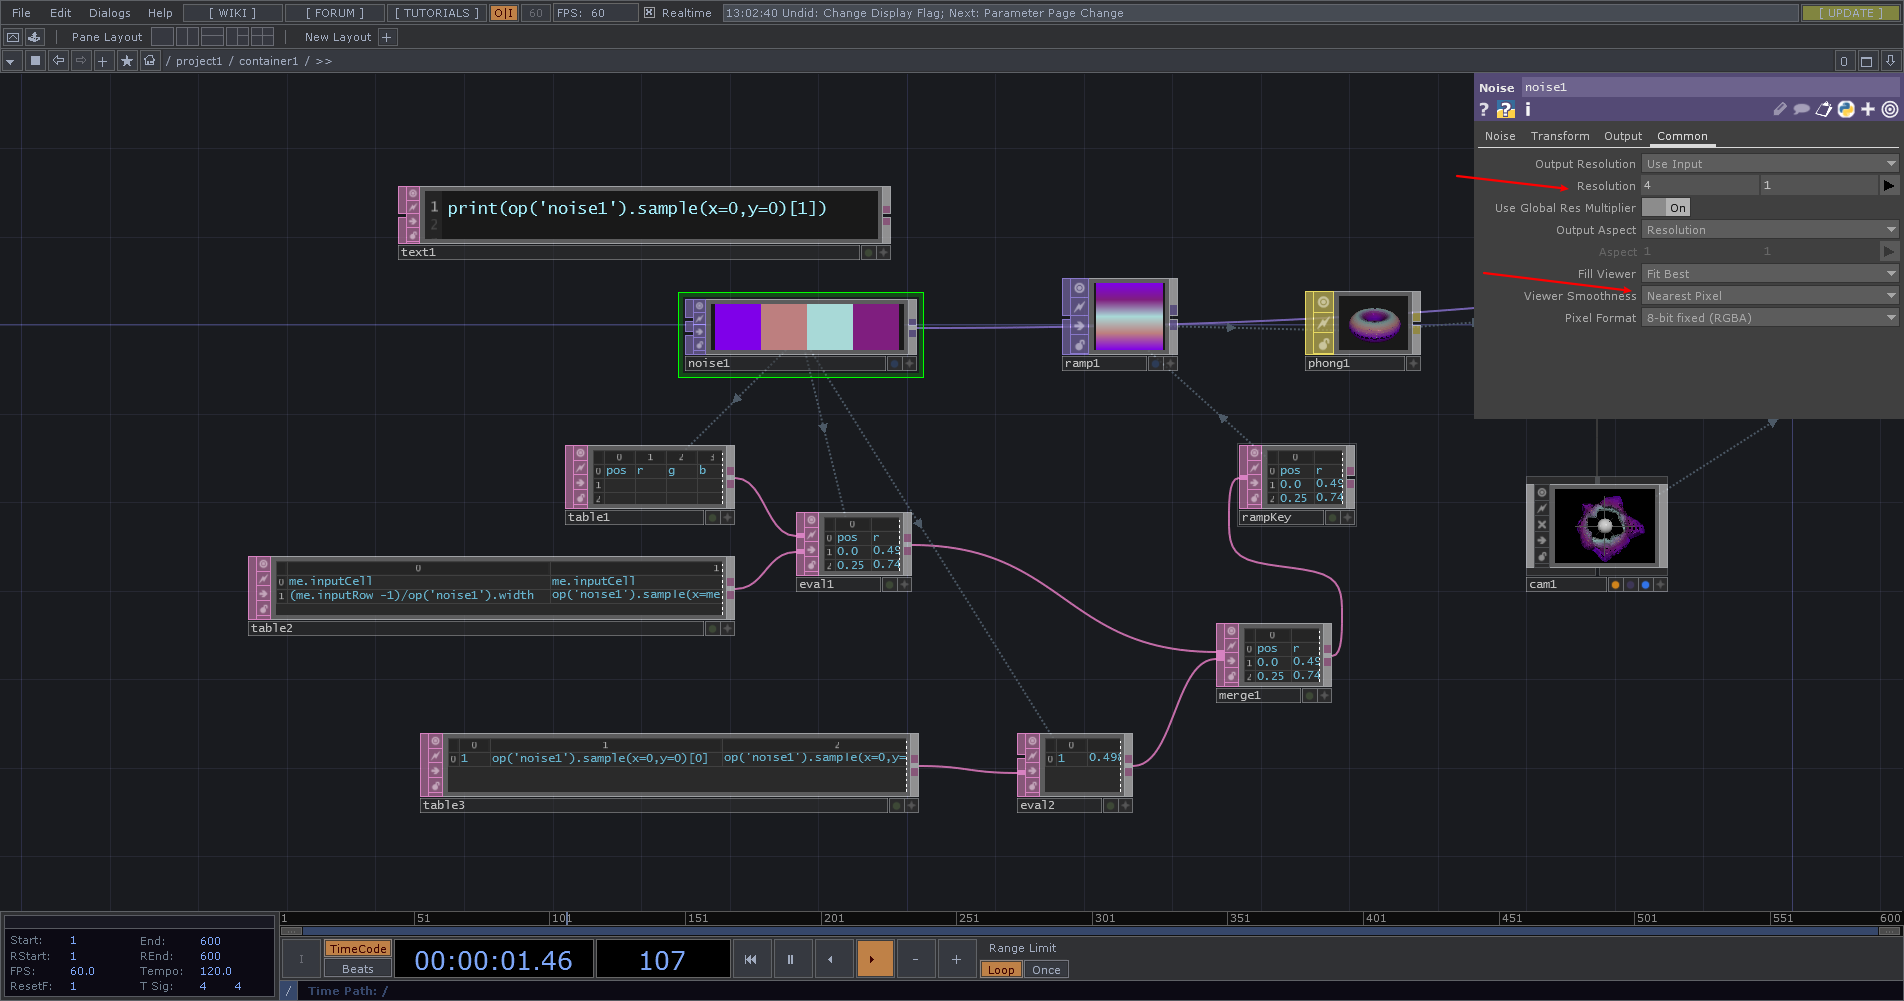
Task: Open the Viewer Smoothness dropdown
Action: (x=1768, y=295)
